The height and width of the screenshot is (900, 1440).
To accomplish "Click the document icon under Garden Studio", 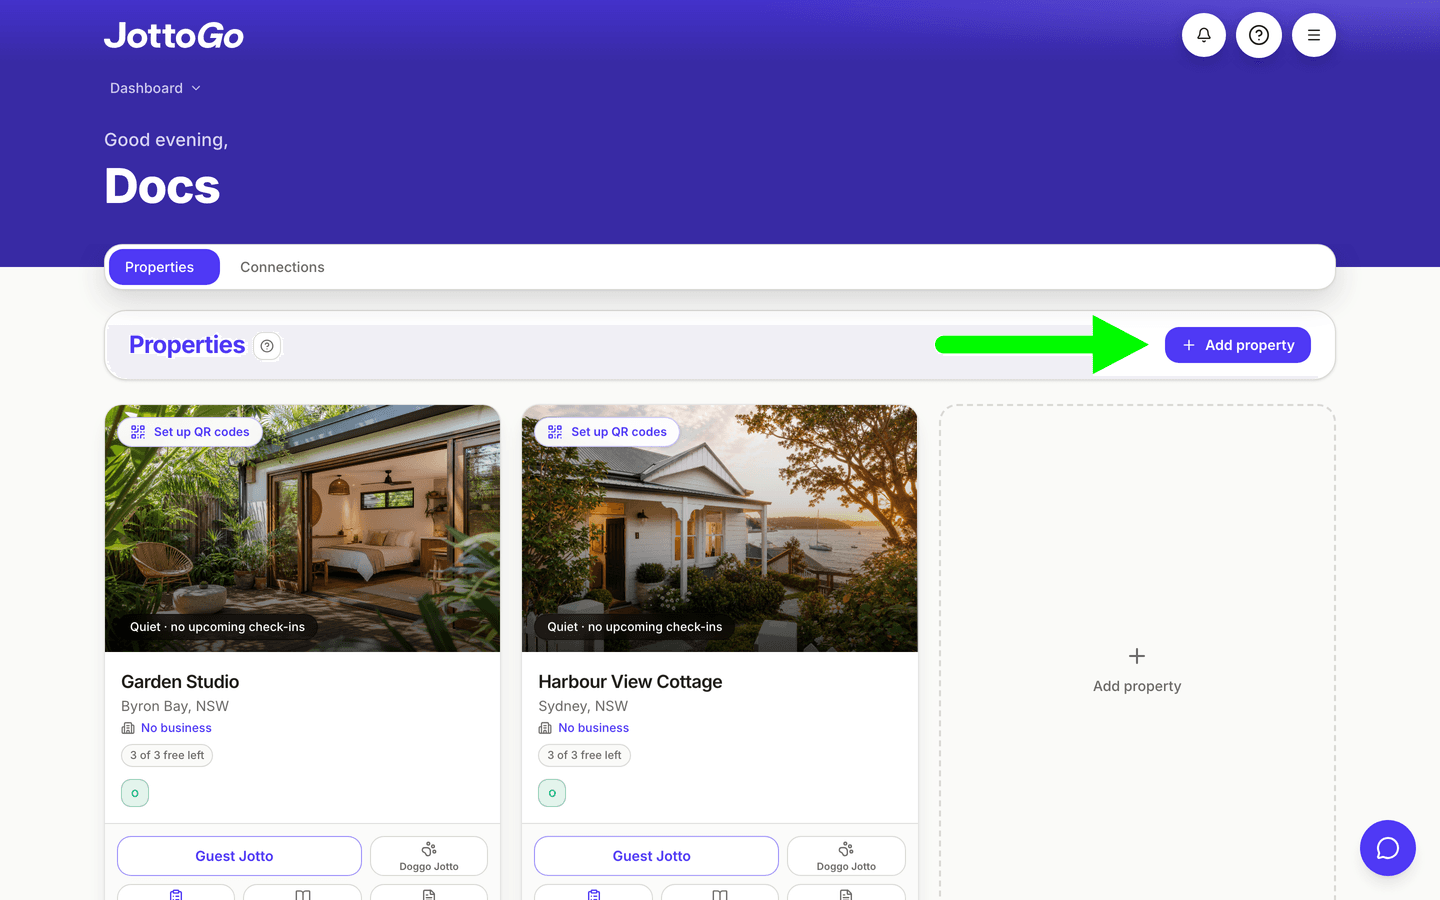I will click(429, 894).
